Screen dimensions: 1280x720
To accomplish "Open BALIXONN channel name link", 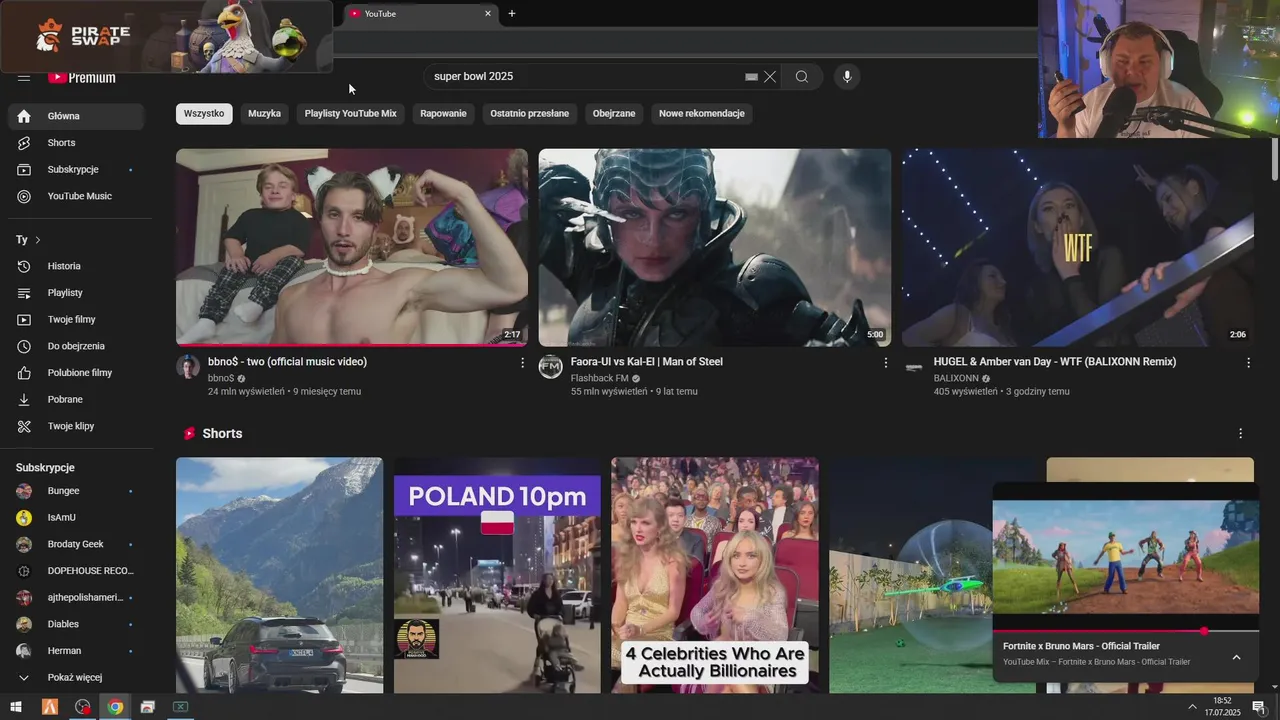I will pos(956,378).
